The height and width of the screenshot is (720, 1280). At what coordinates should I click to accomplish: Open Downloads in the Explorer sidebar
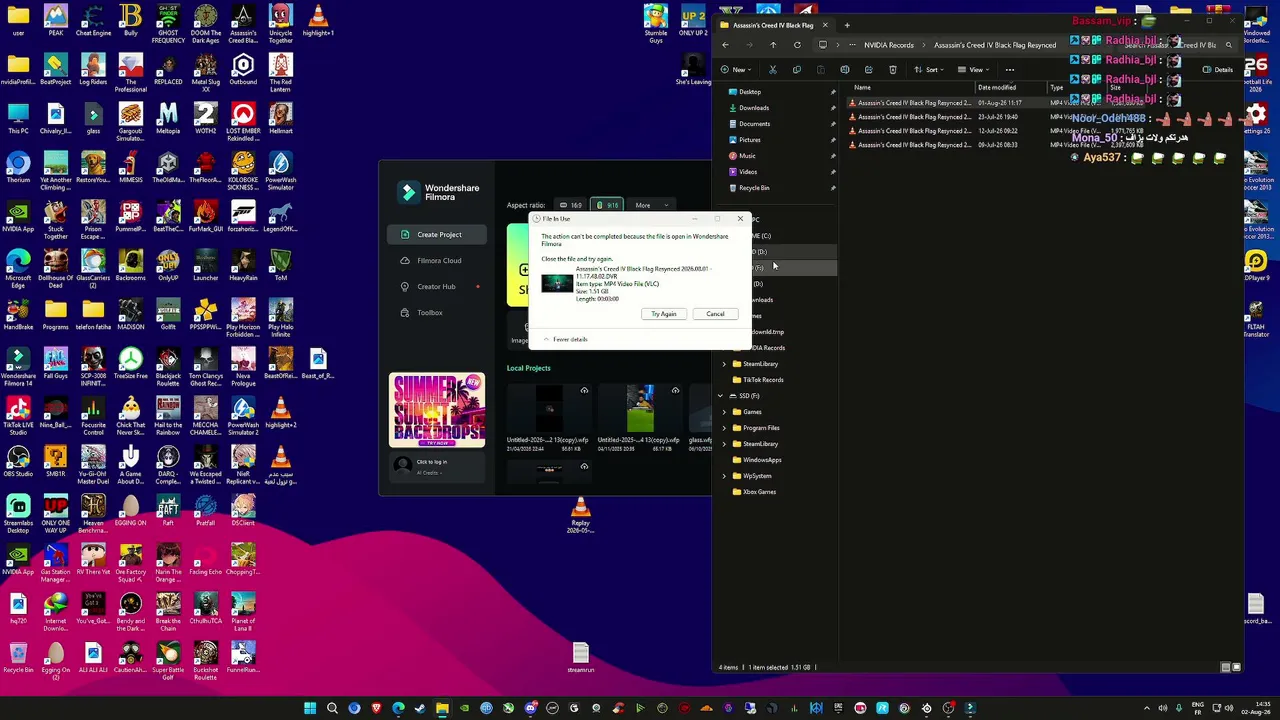click(x=754, y=108)
